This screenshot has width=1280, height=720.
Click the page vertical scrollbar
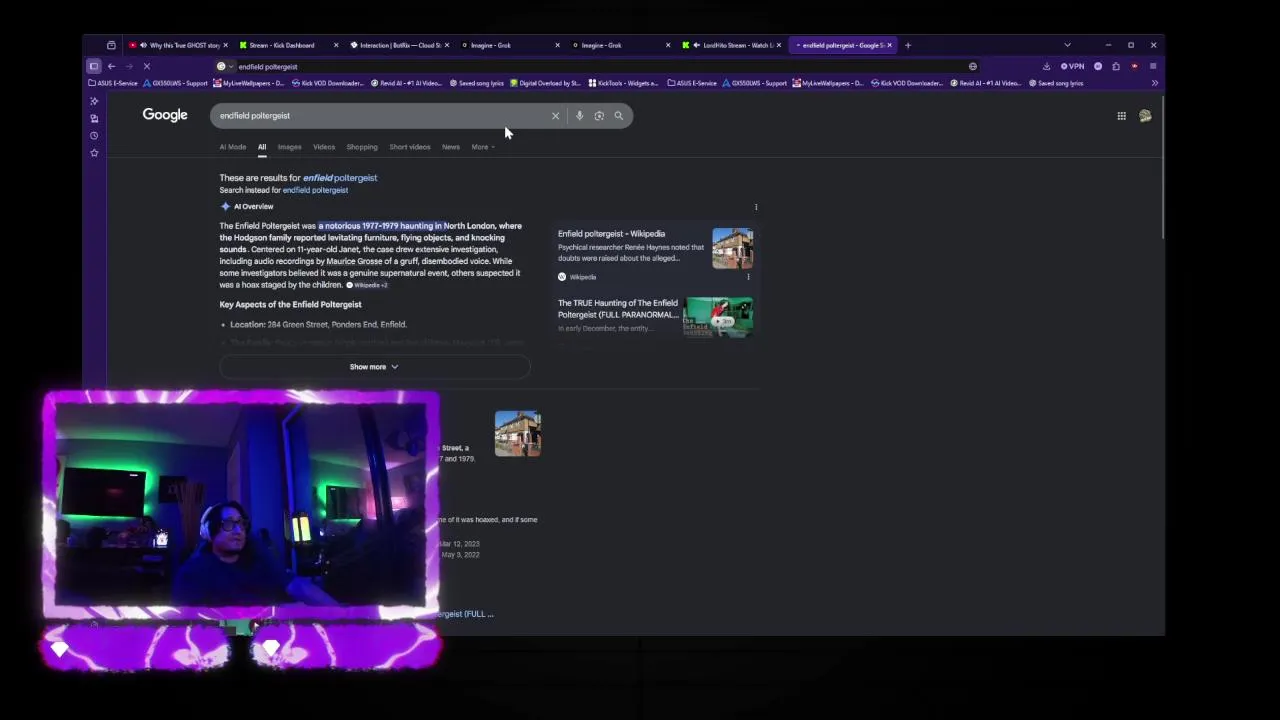click(1162, 170)
